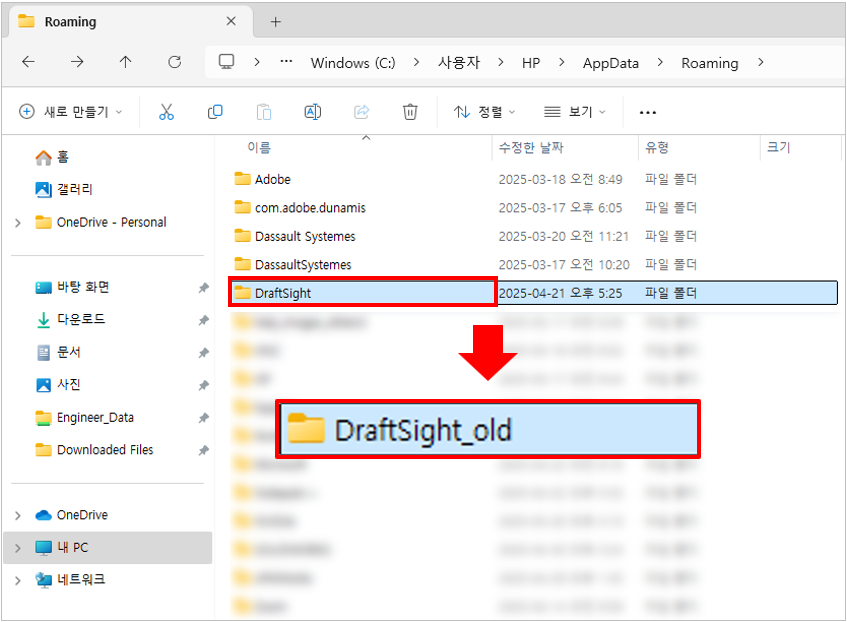847x622 pixels.
Task: Go forward with the right arrow button
Action: click(x=77, y=62)
